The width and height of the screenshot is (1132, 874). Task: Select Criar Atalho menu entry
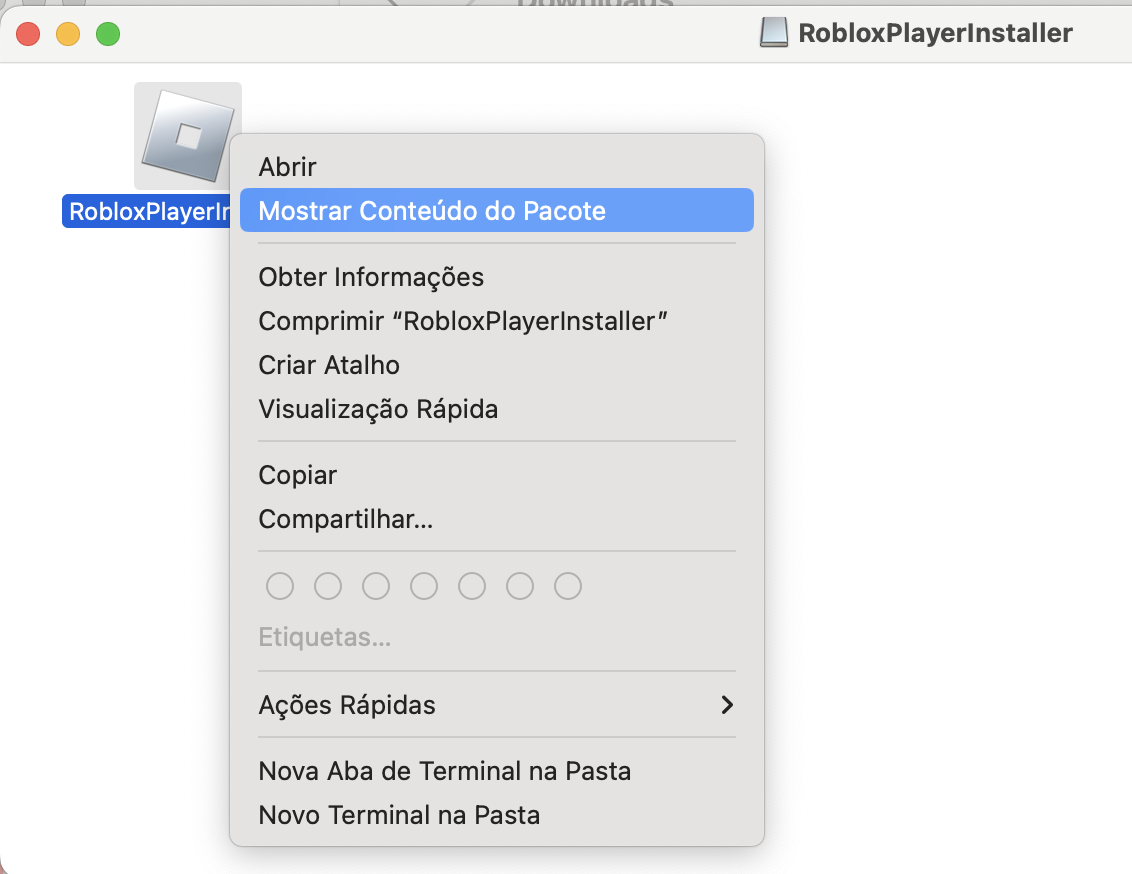[x=329, y=365]
